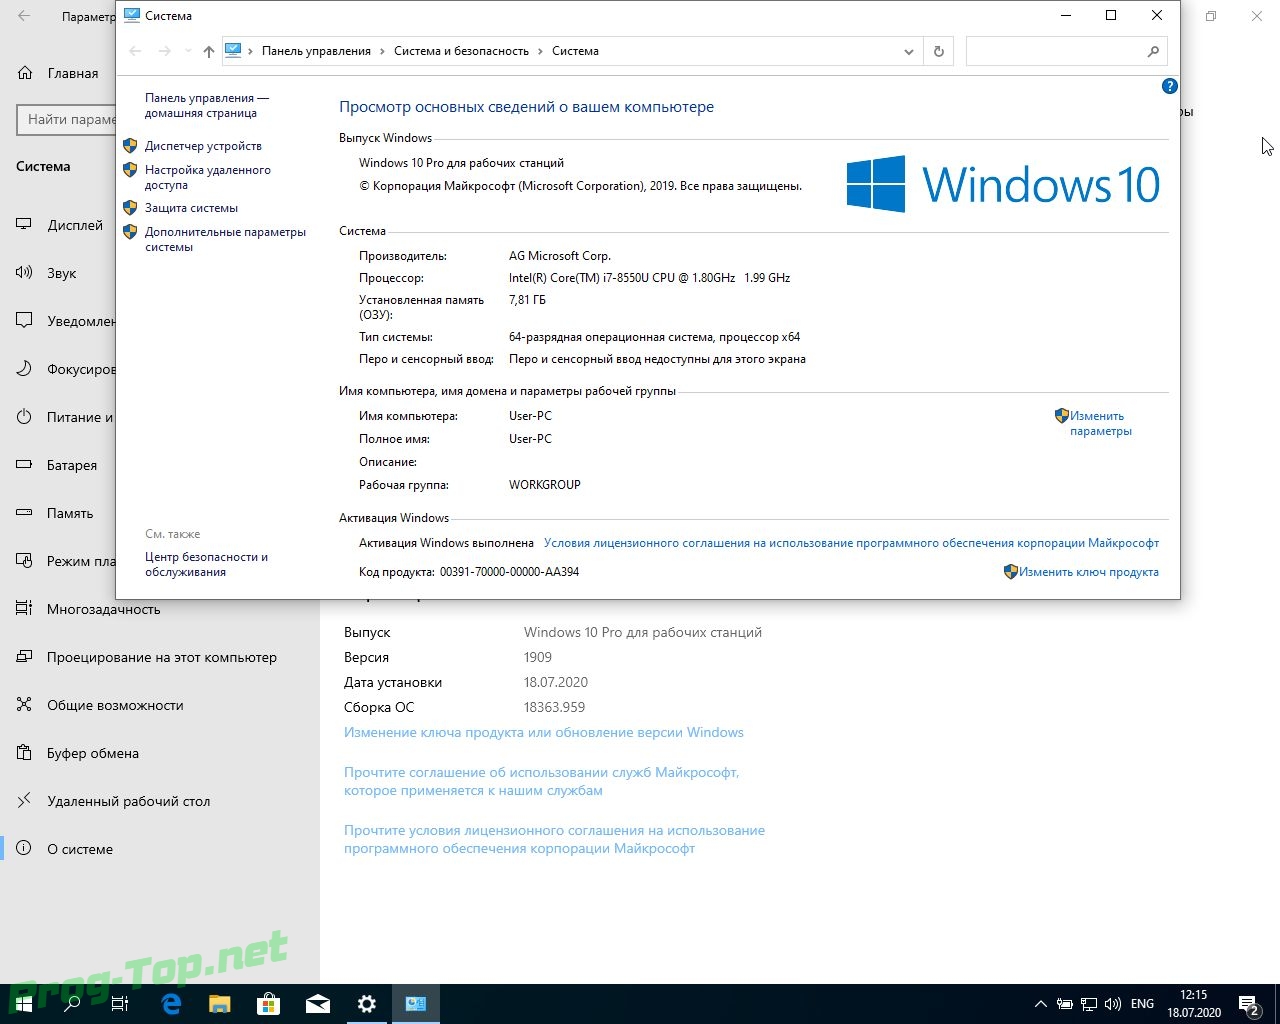Open the recent locations dropdown arrow

(187, 51)
